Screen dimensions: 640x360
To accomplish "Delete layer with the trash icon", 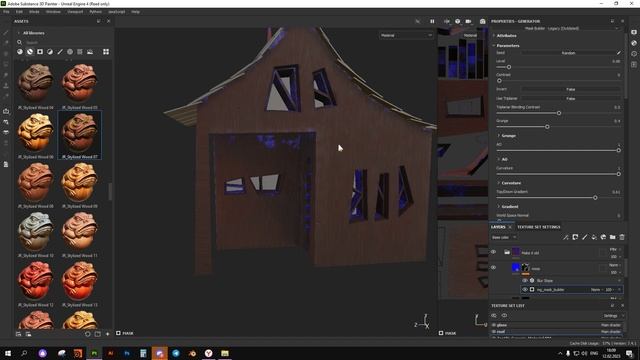I will [x=622, y=237].
